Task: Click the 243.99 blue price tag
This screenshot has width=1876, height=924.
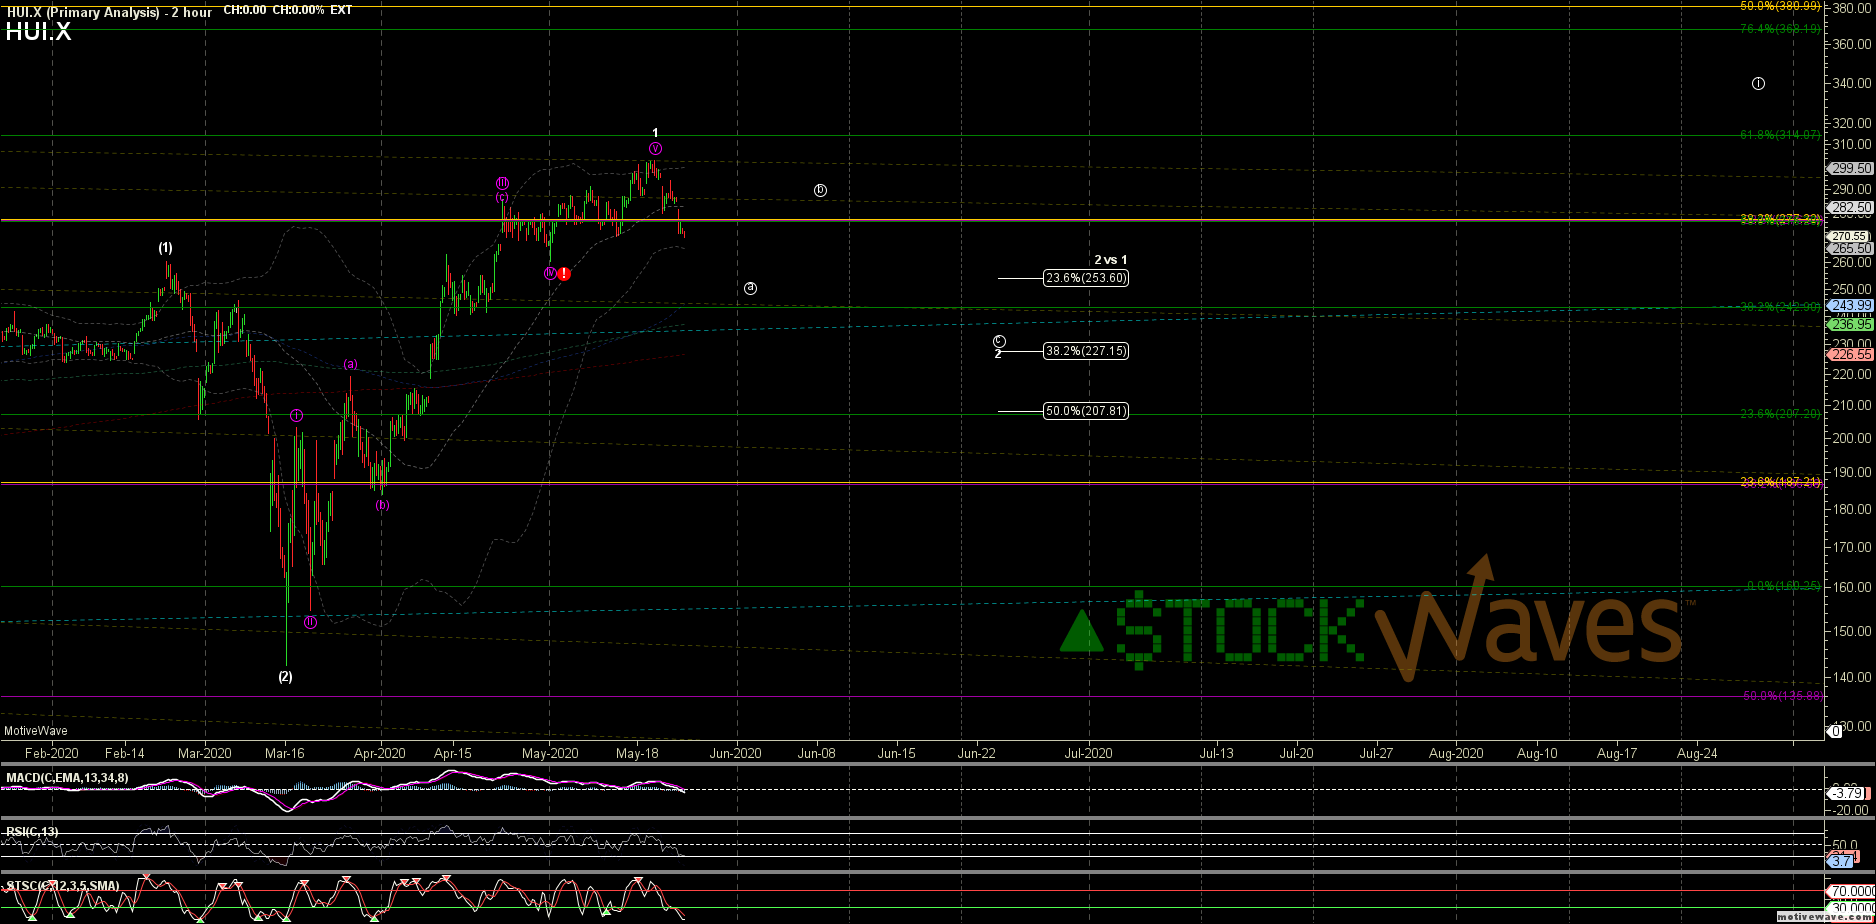Action: pos(1849,306)
